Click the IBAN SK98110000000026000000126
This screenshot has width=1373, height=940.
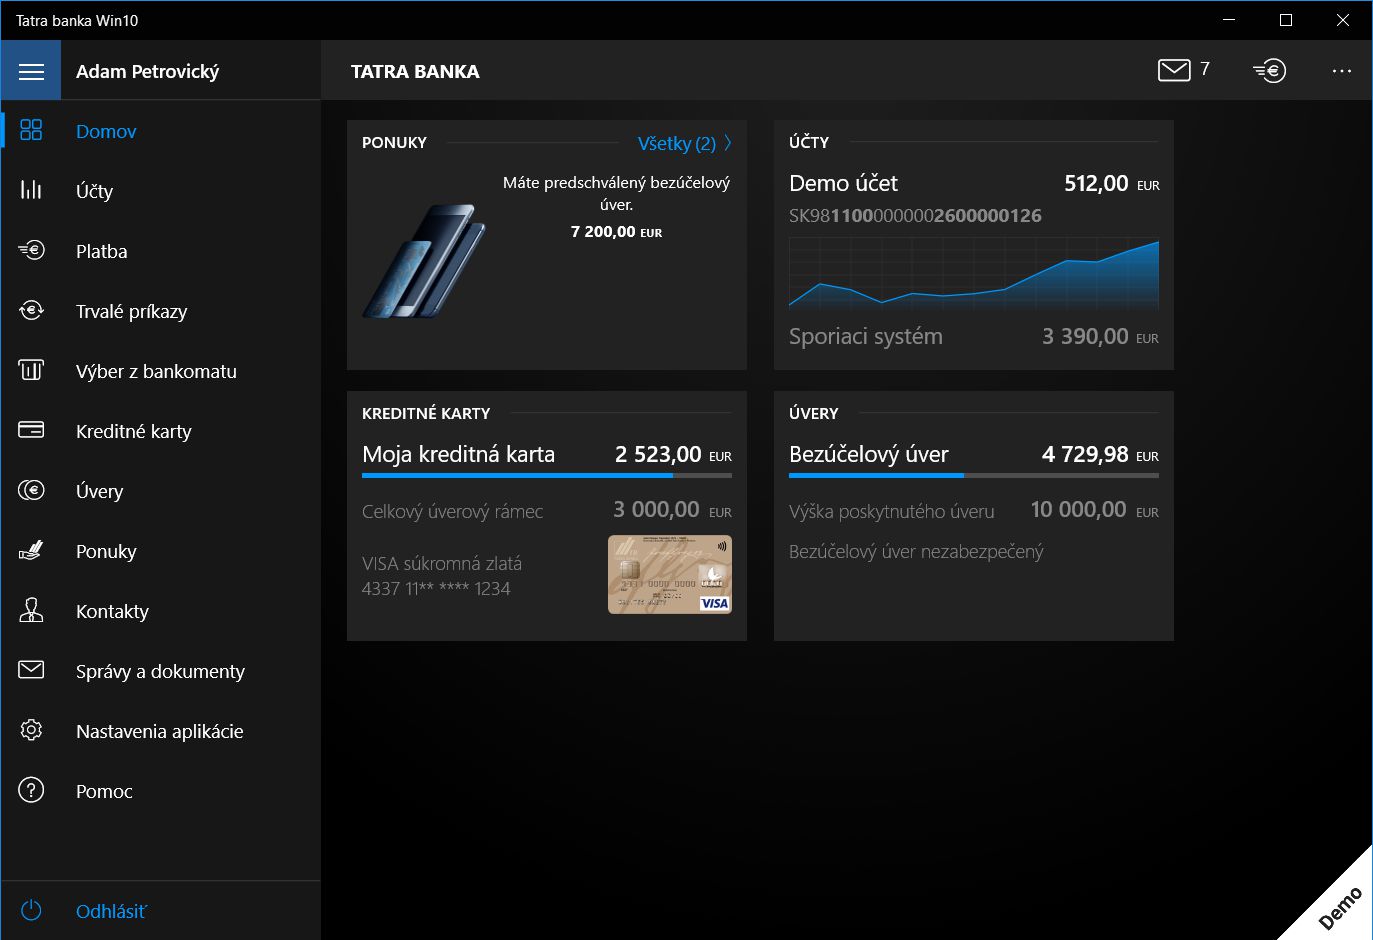[915, 215]
